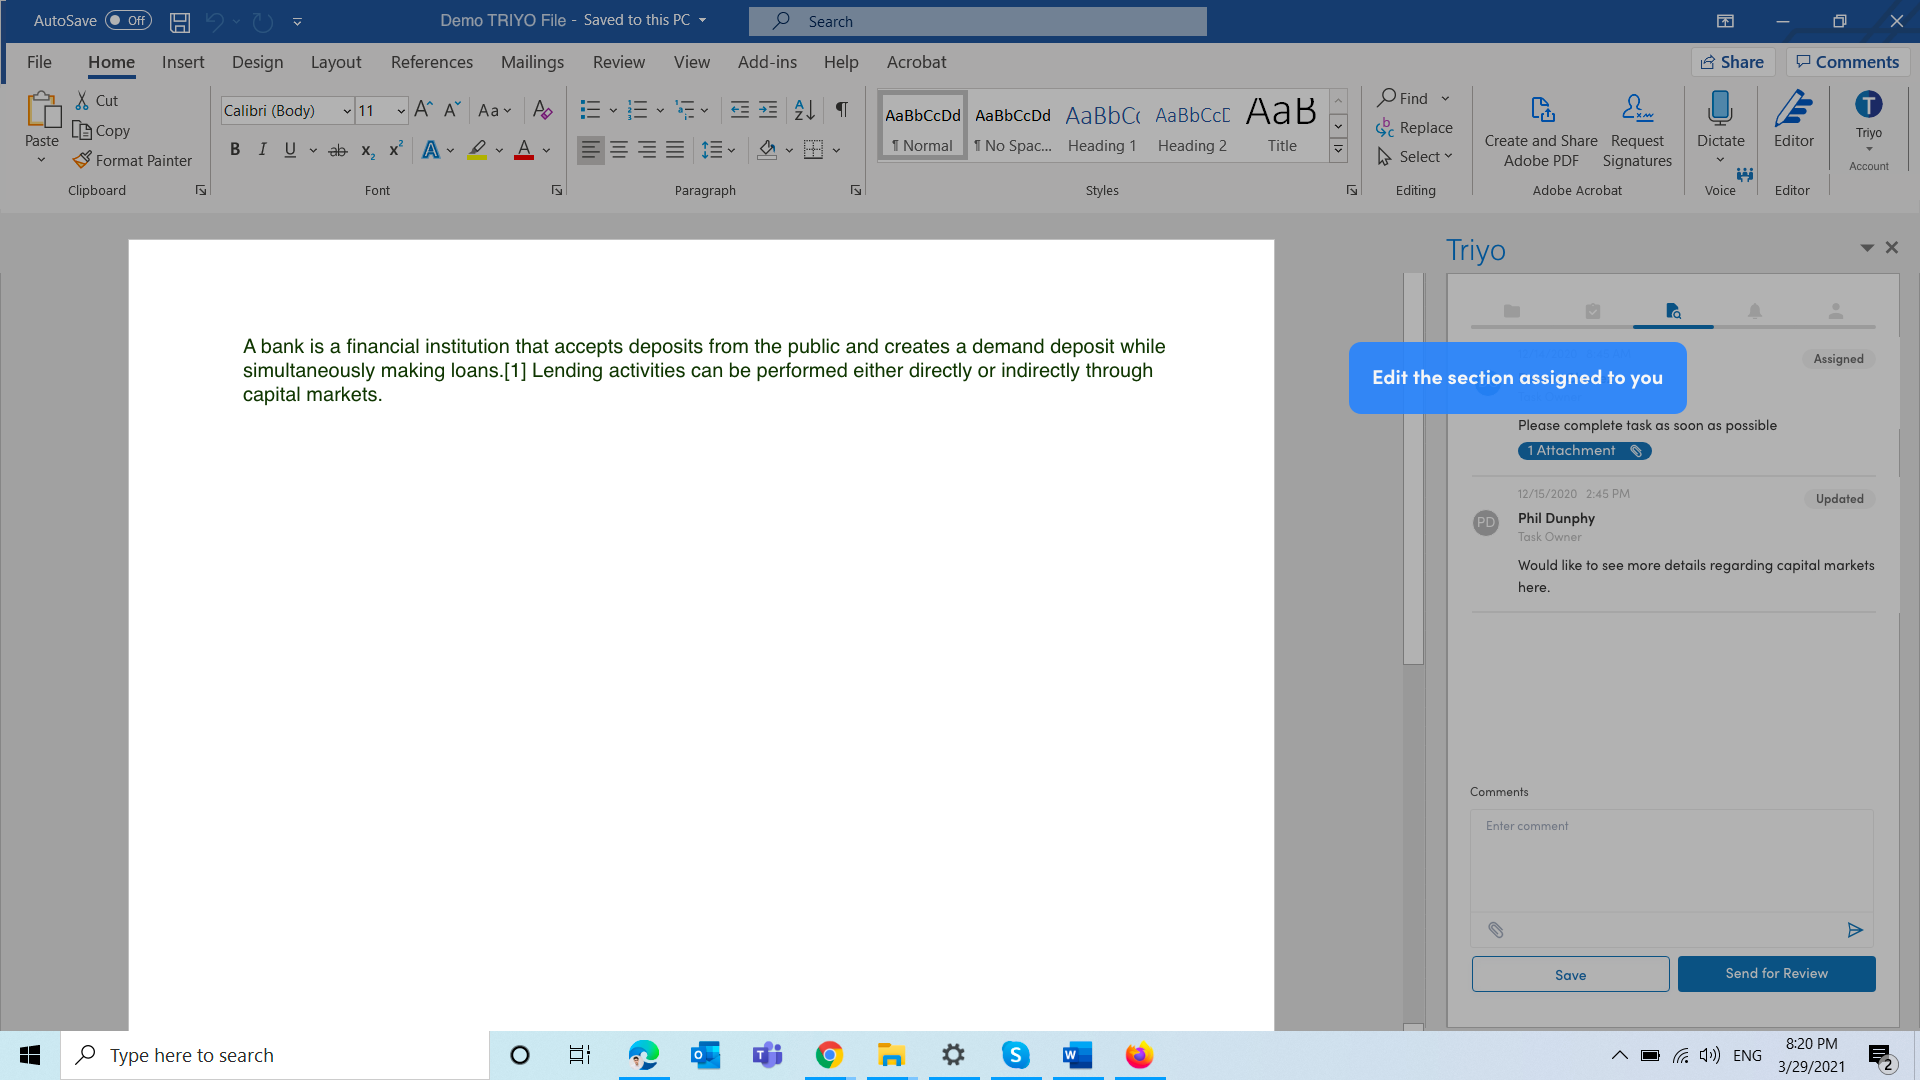This screenshot has height=1080, width=1920.
Task: Toggle Bold formatting
Action: (x=235, y=150)
